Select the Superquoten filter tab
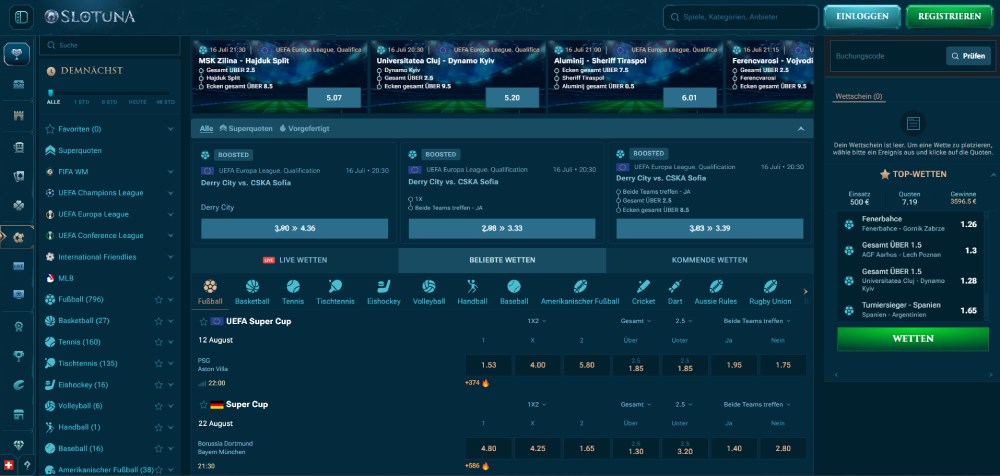 click(x=245, y=128)
